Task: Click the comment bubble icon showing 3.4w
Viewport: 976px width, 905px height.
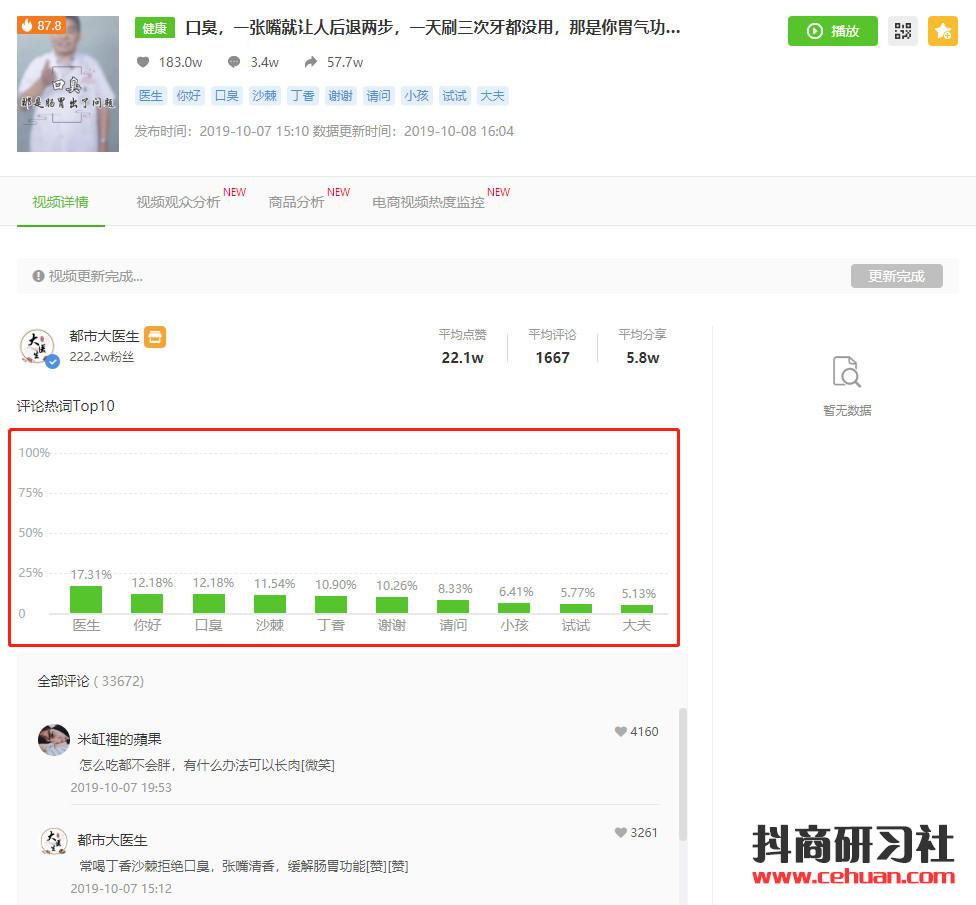Action: 234,62
